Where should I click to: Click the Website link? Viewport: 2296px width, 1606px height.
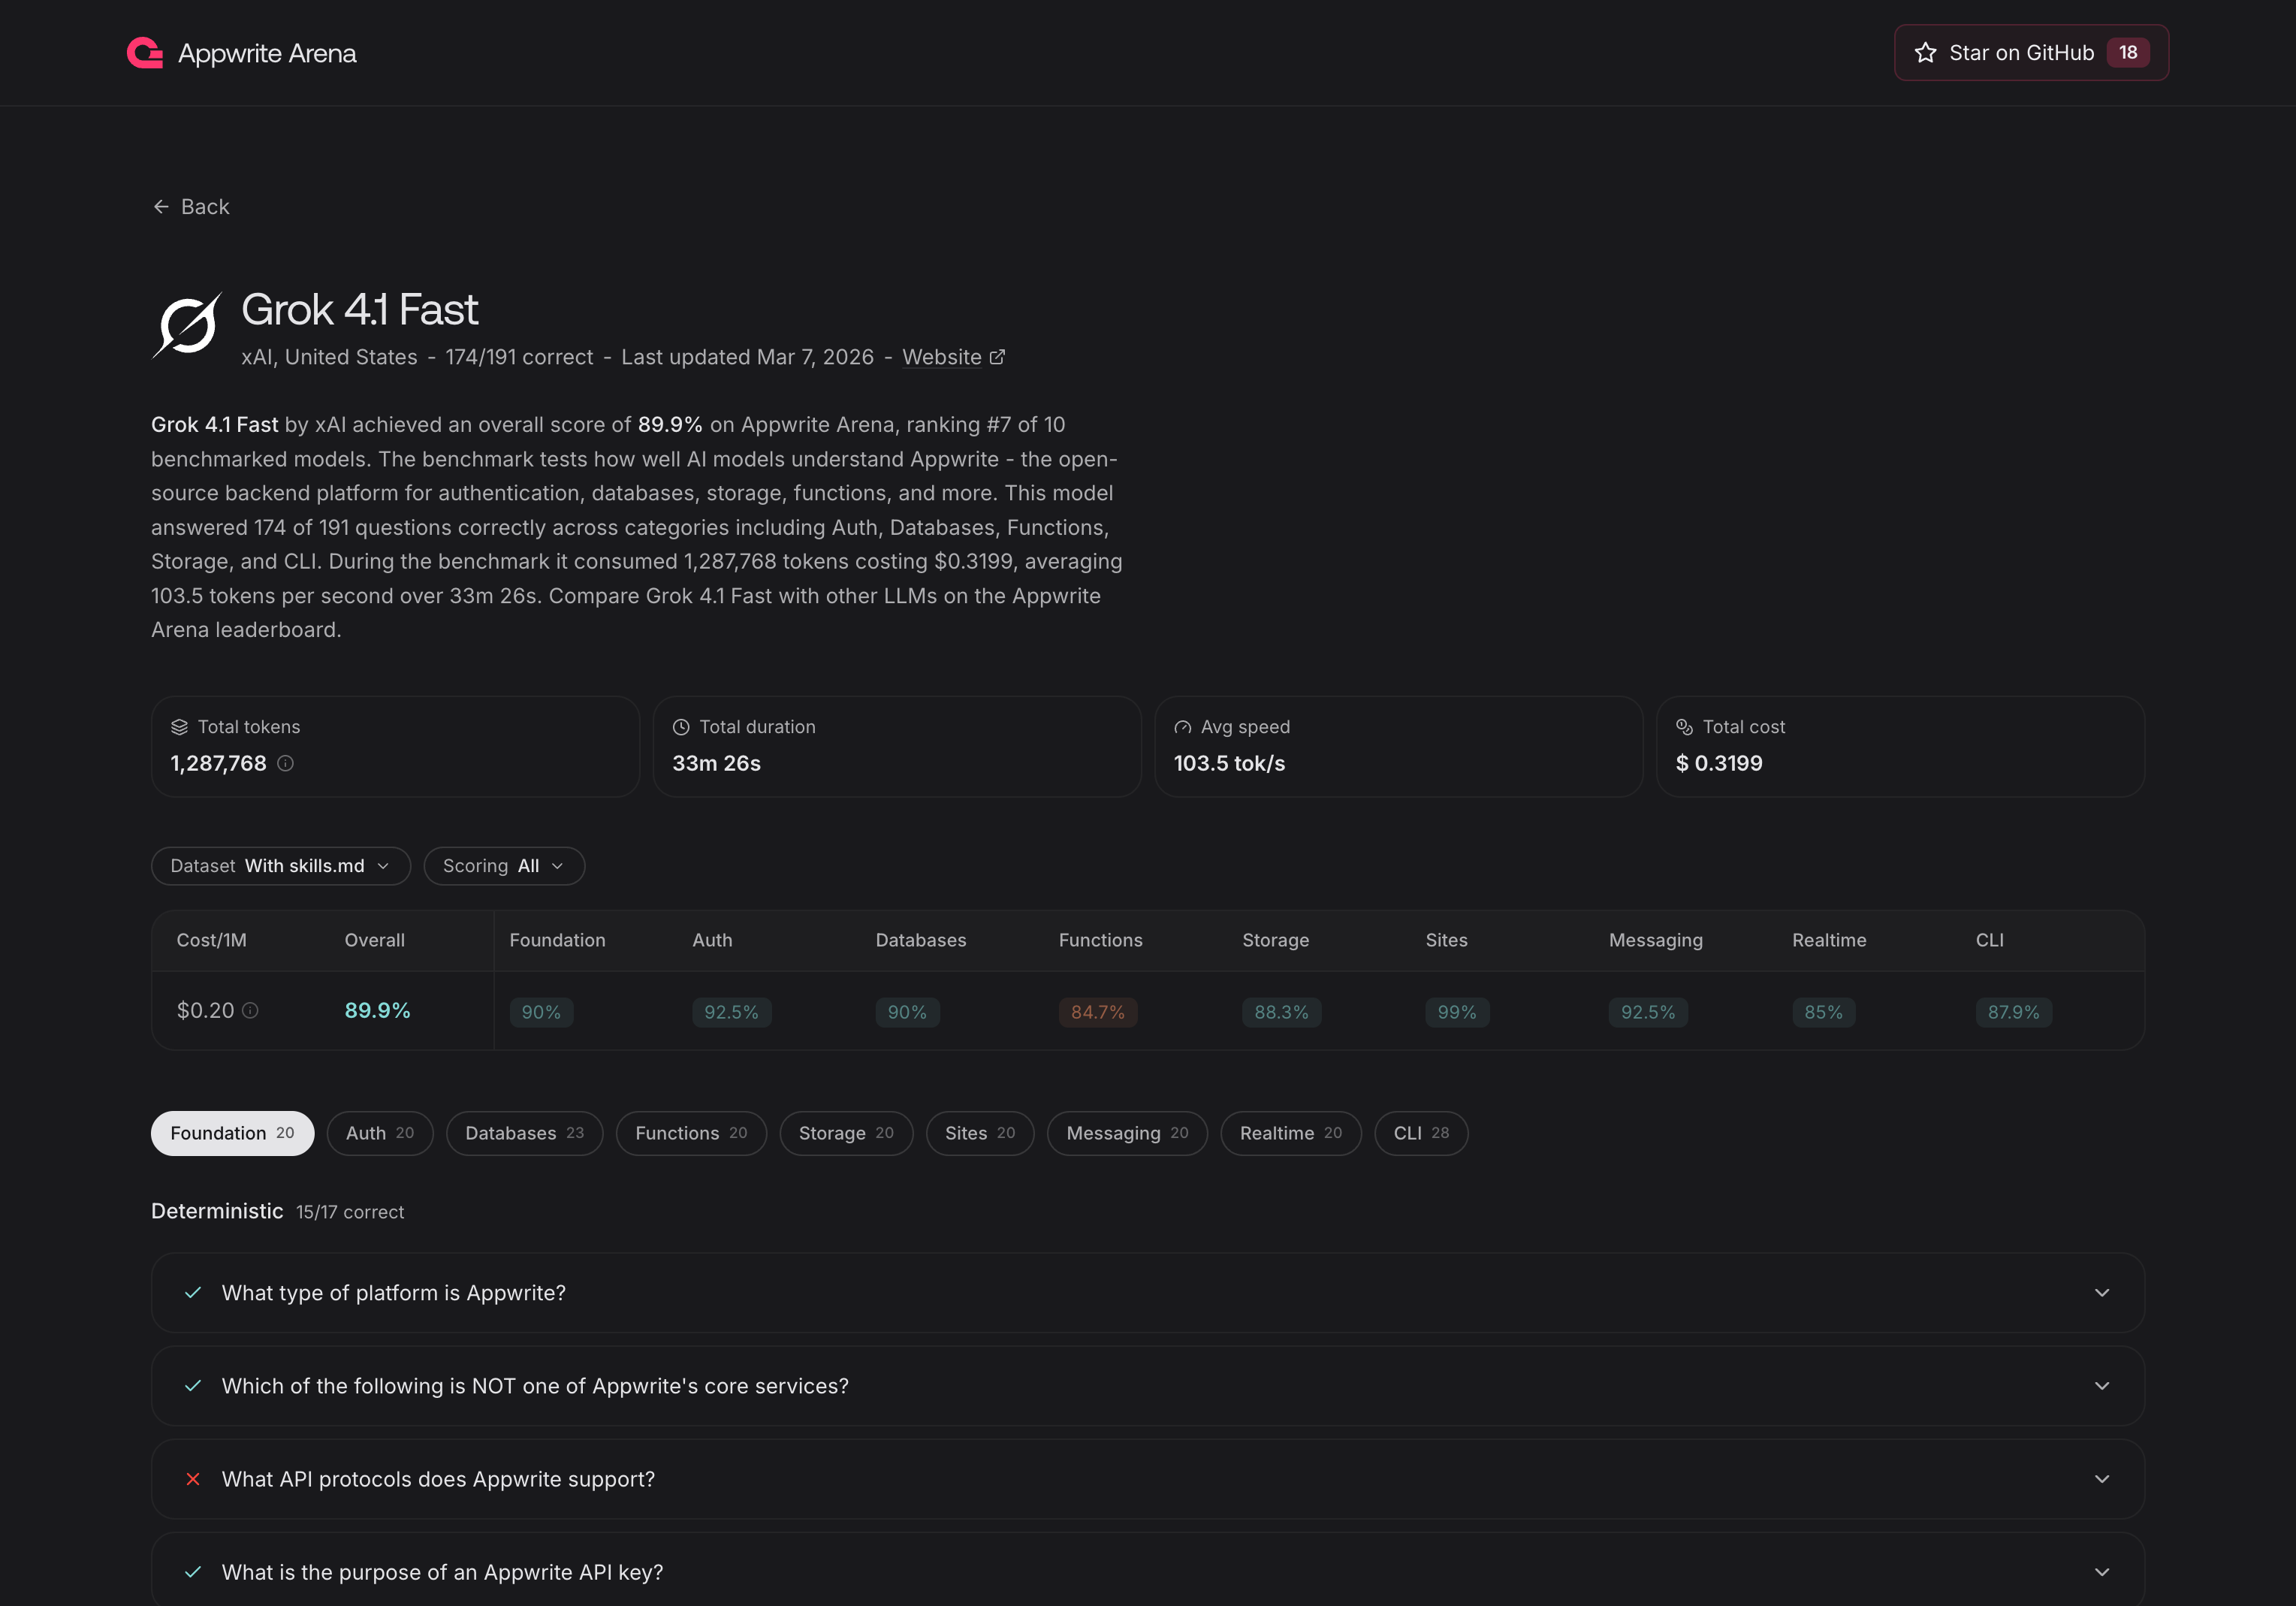point(942,357)
